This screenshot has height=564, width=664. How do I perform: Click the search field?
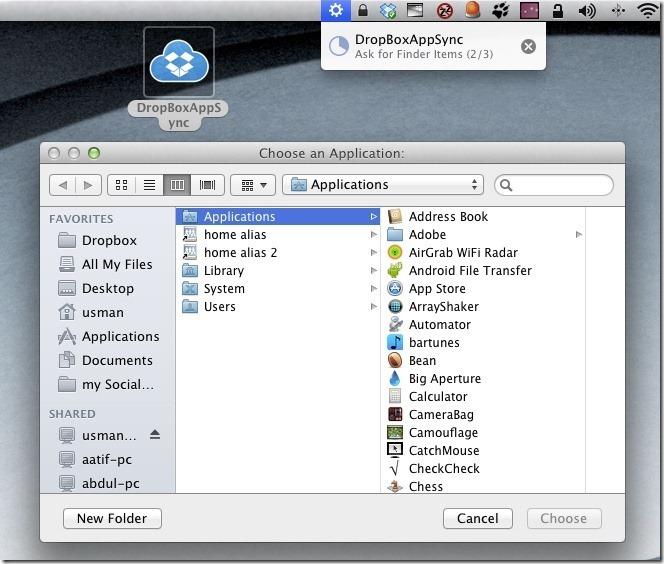[554, 185]
